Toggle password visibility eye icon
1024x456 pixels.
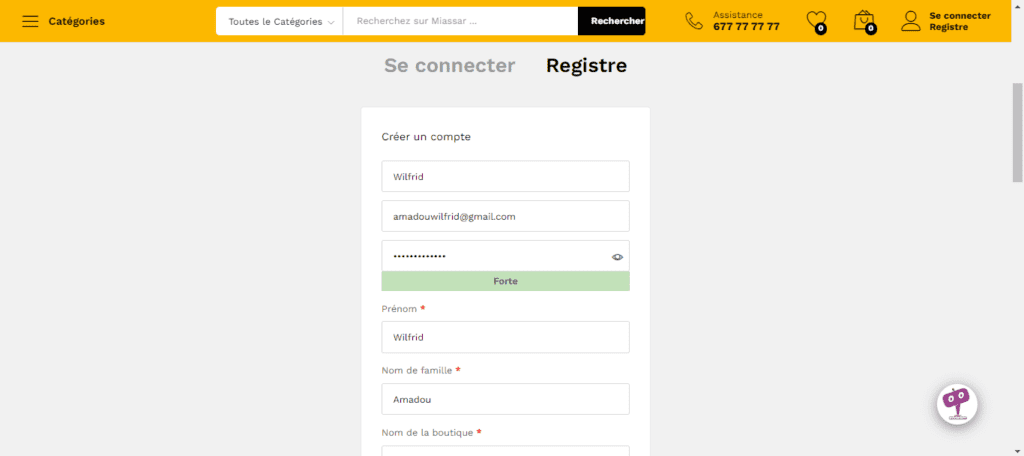click(618, 257)
